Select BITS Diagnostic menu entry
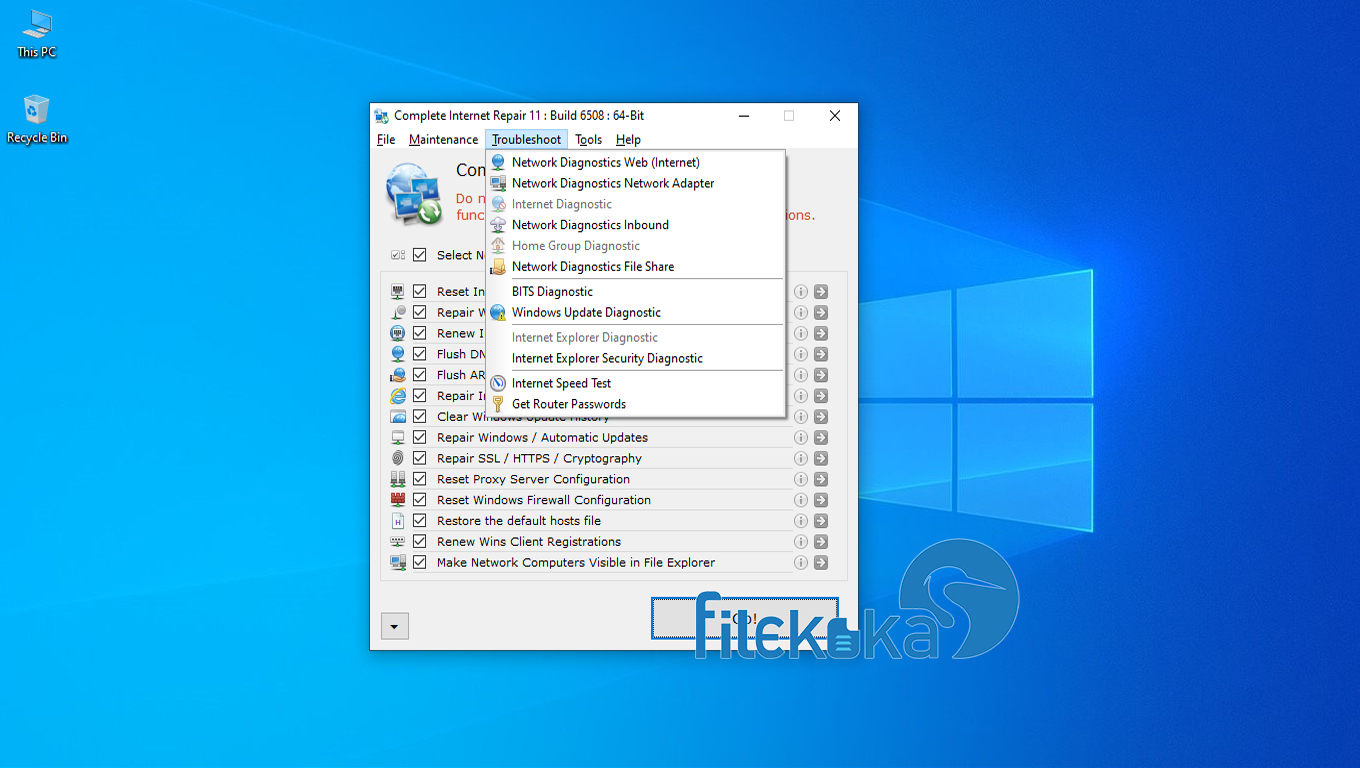Viewport: 1360px width, 768px height. tap(636, 292)
